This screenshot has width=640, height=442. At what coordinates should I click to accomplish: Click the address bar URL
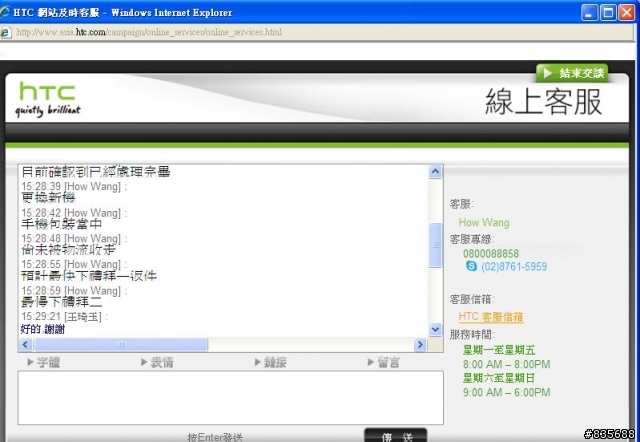[149, 32]
